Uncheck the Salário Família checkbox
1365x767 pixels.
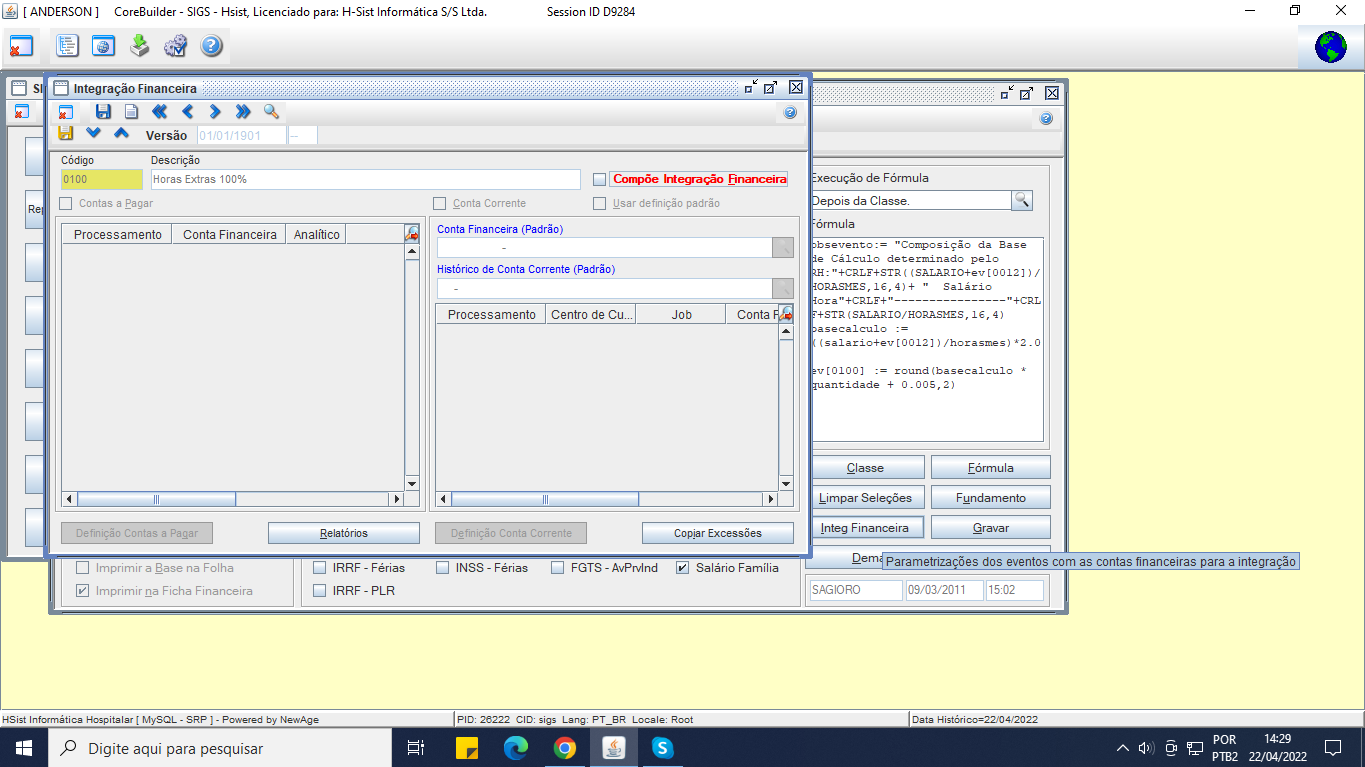pos(683,567)
